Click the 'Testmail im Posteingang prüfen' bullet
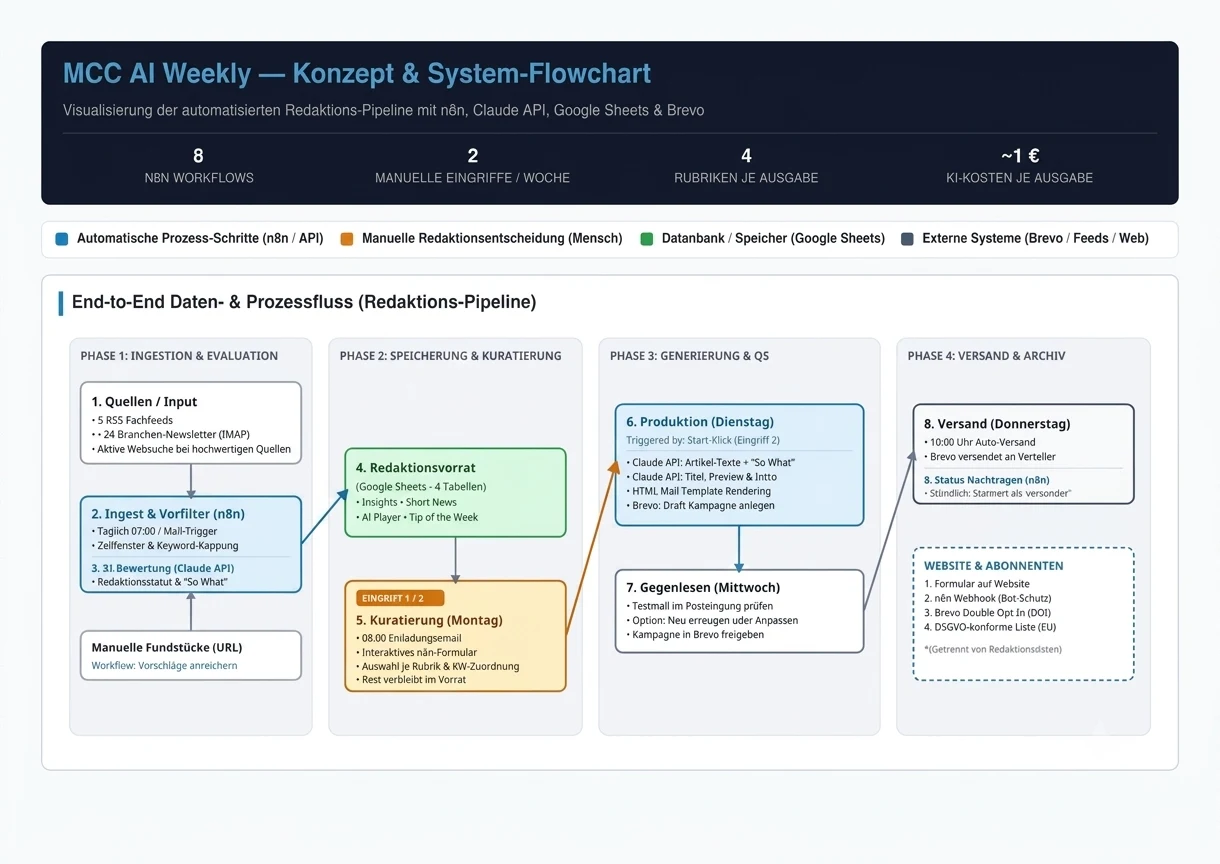The height and width of the screenshot is (864, 1220). tap(699, 606)
